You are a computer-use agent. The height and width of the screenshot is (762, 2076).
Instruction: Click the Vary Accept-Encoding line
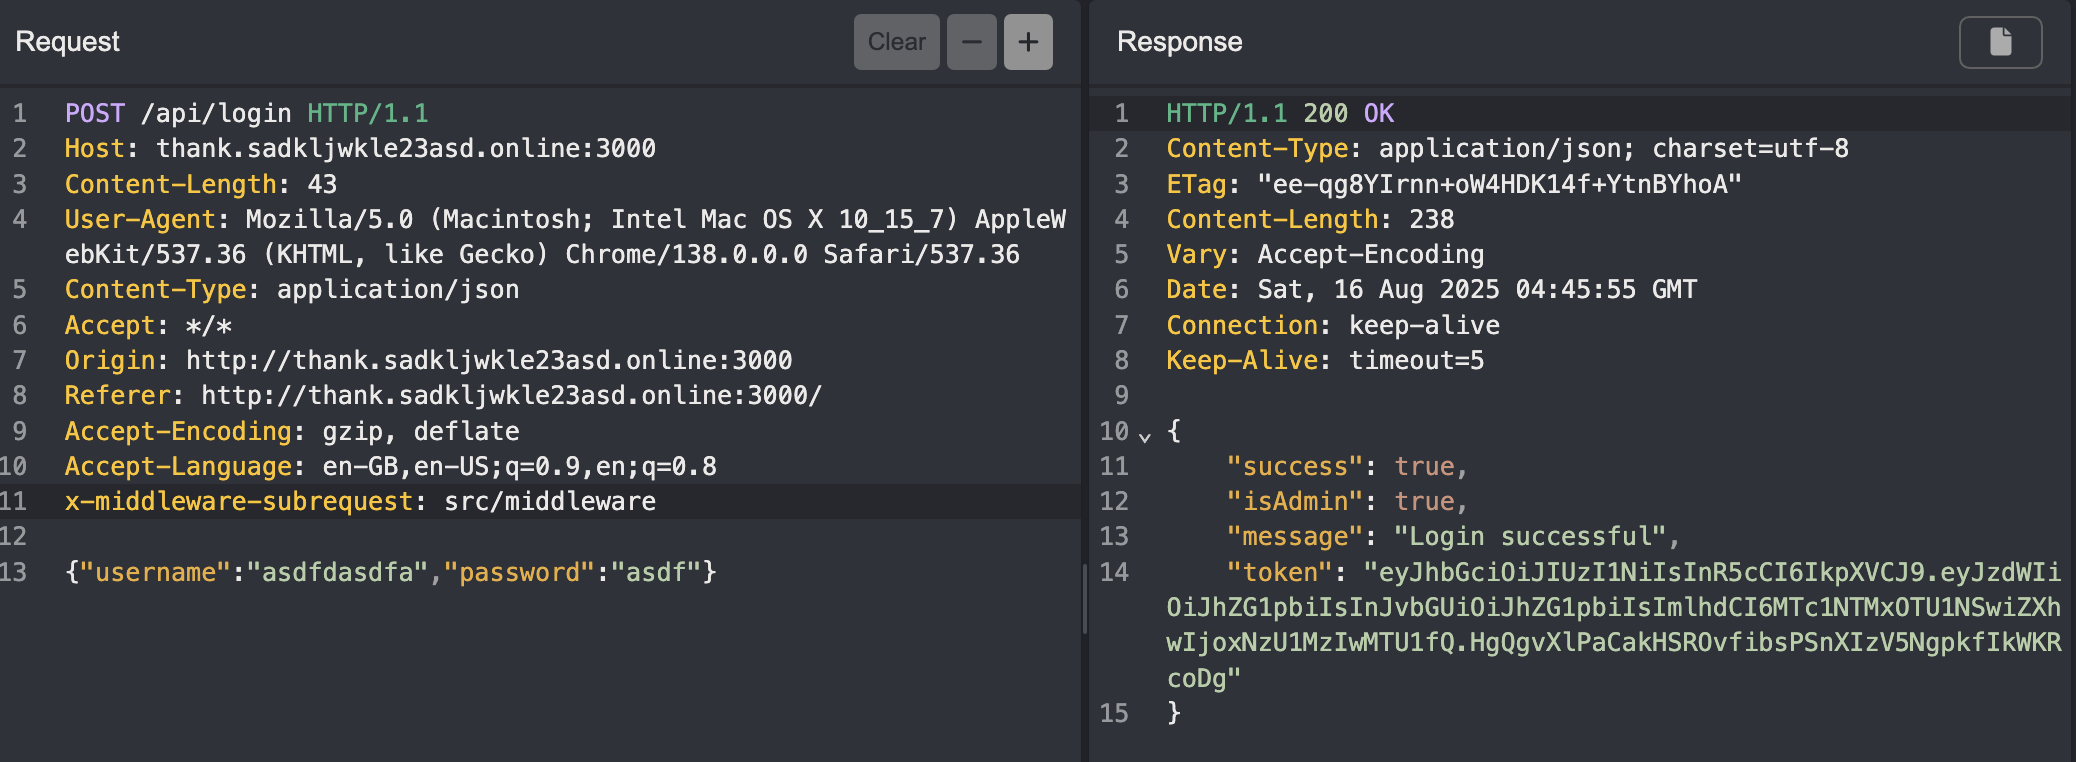tap(1326, 255)
